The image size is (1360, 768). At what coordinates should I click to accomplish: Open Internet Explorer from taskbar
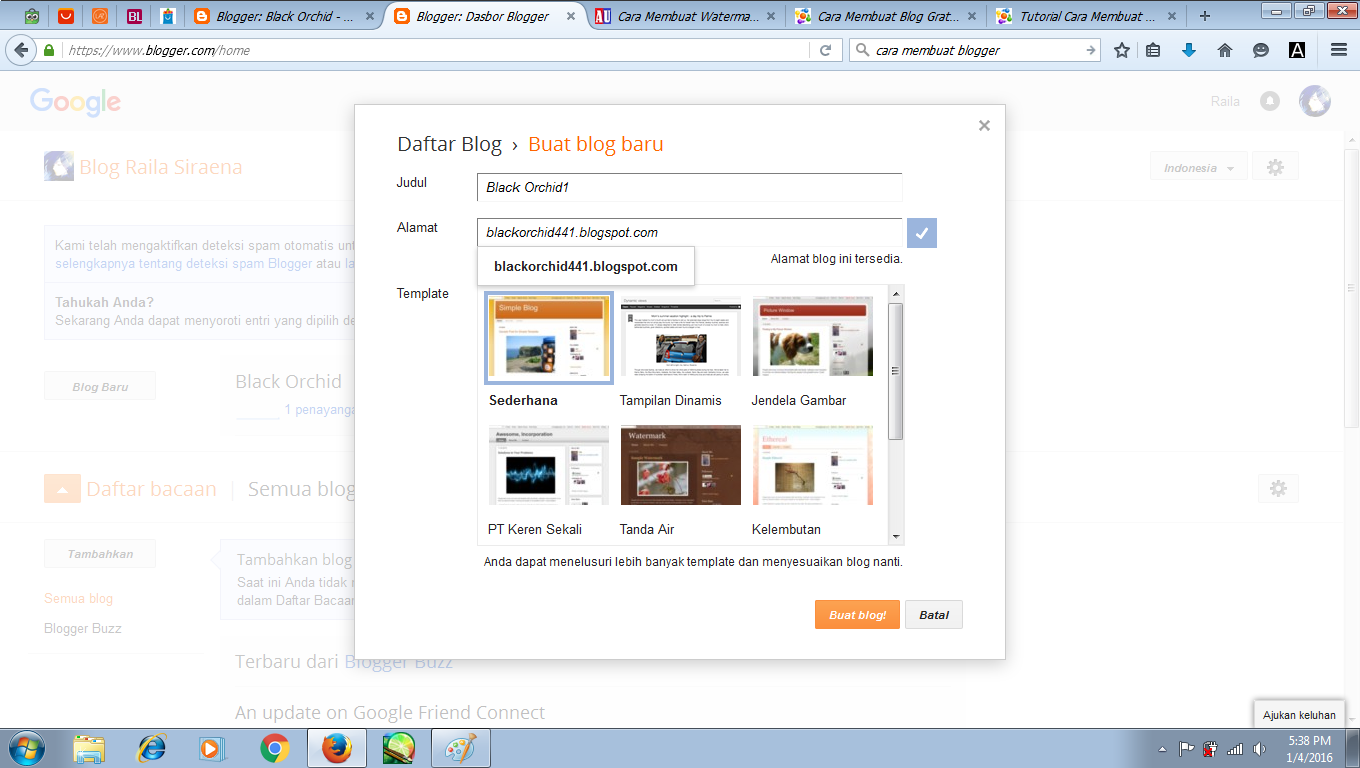[x=152, y=748]
